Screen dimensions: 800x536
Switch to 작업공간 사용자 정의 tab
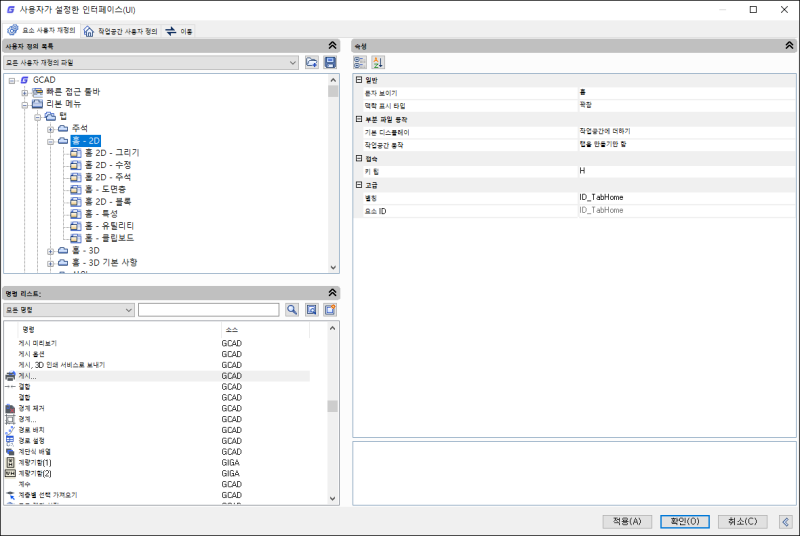click(121, 31)
